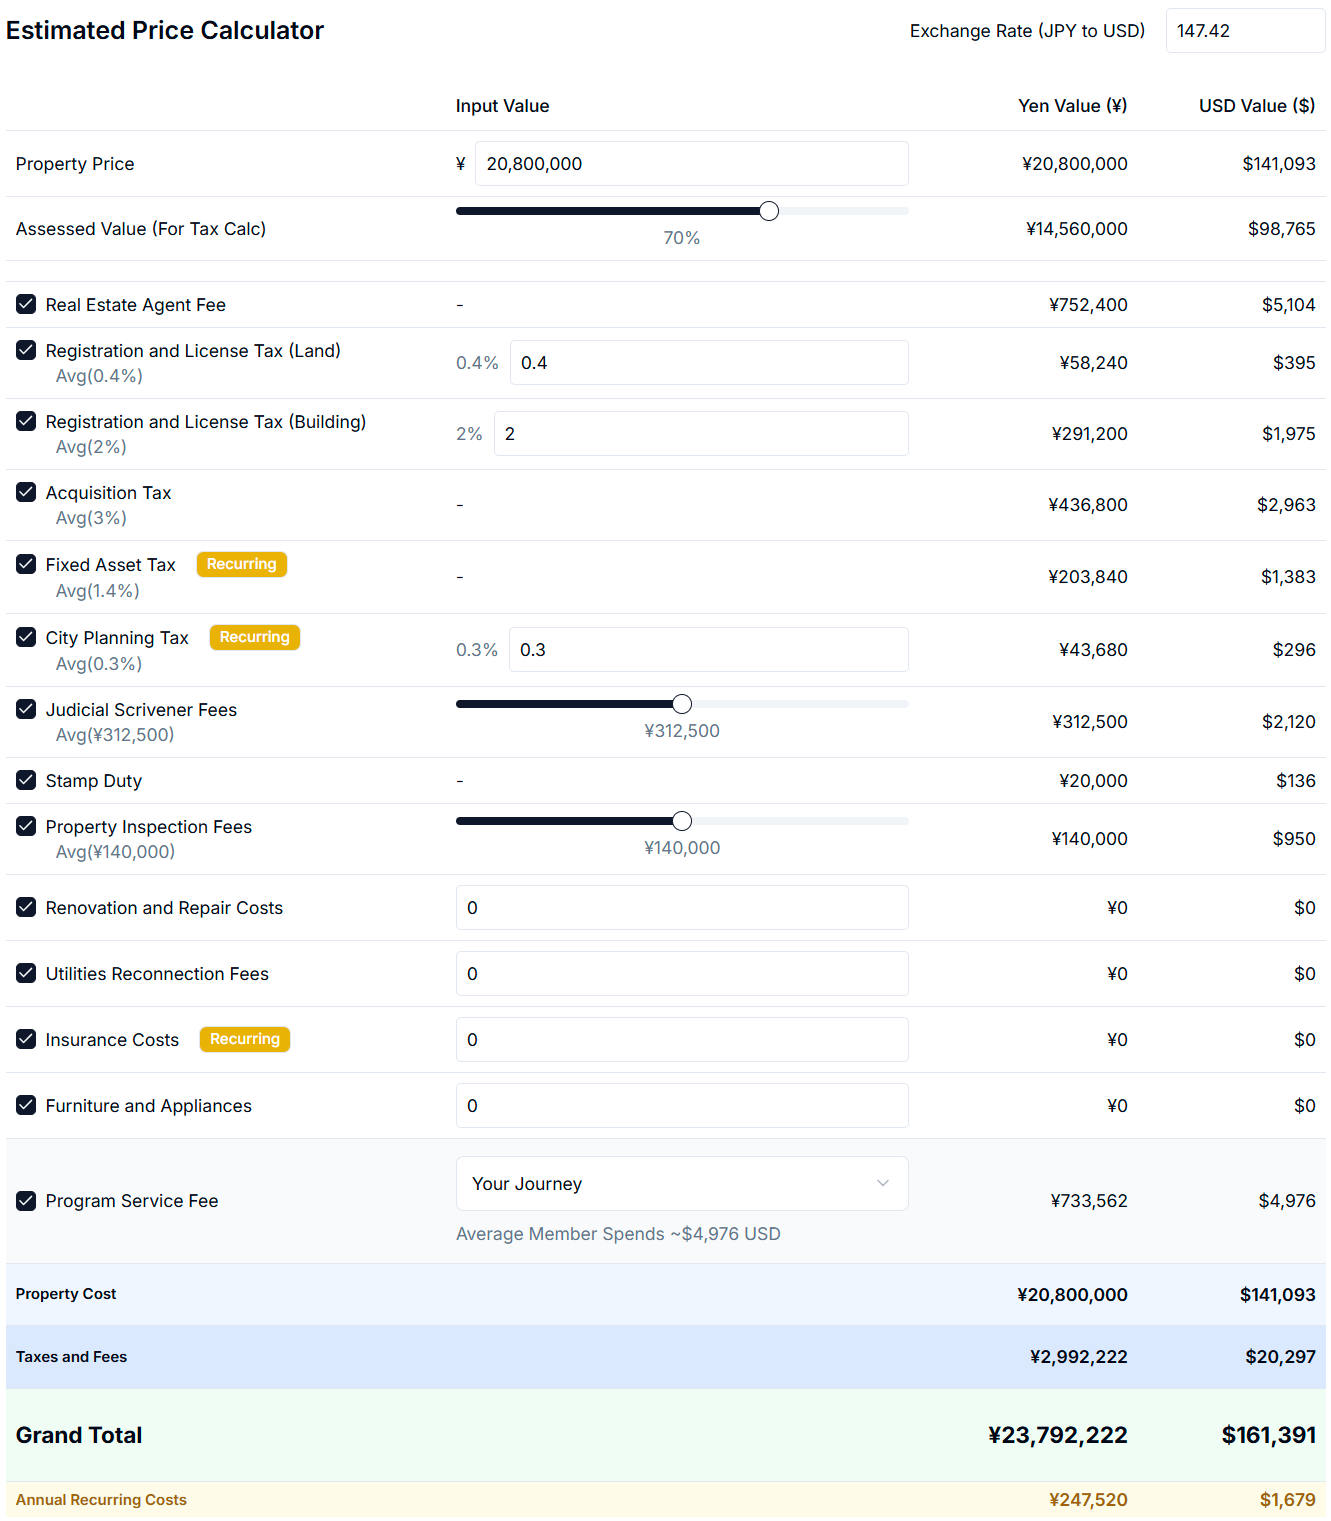Uncheck the Insurance Costs checkbox

(26, 1039)
